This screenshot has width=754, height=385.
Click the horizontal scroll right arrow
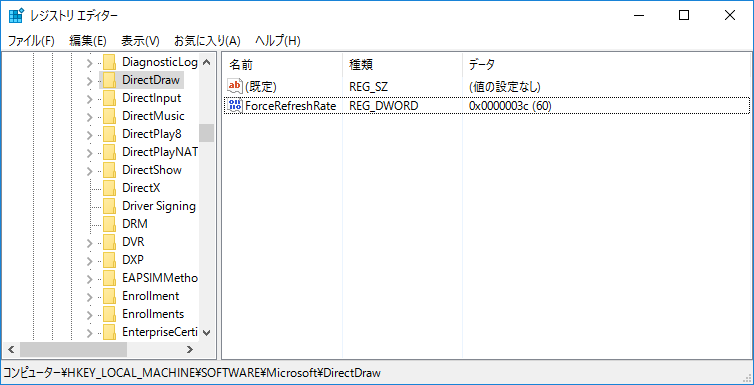pos(190,349)
